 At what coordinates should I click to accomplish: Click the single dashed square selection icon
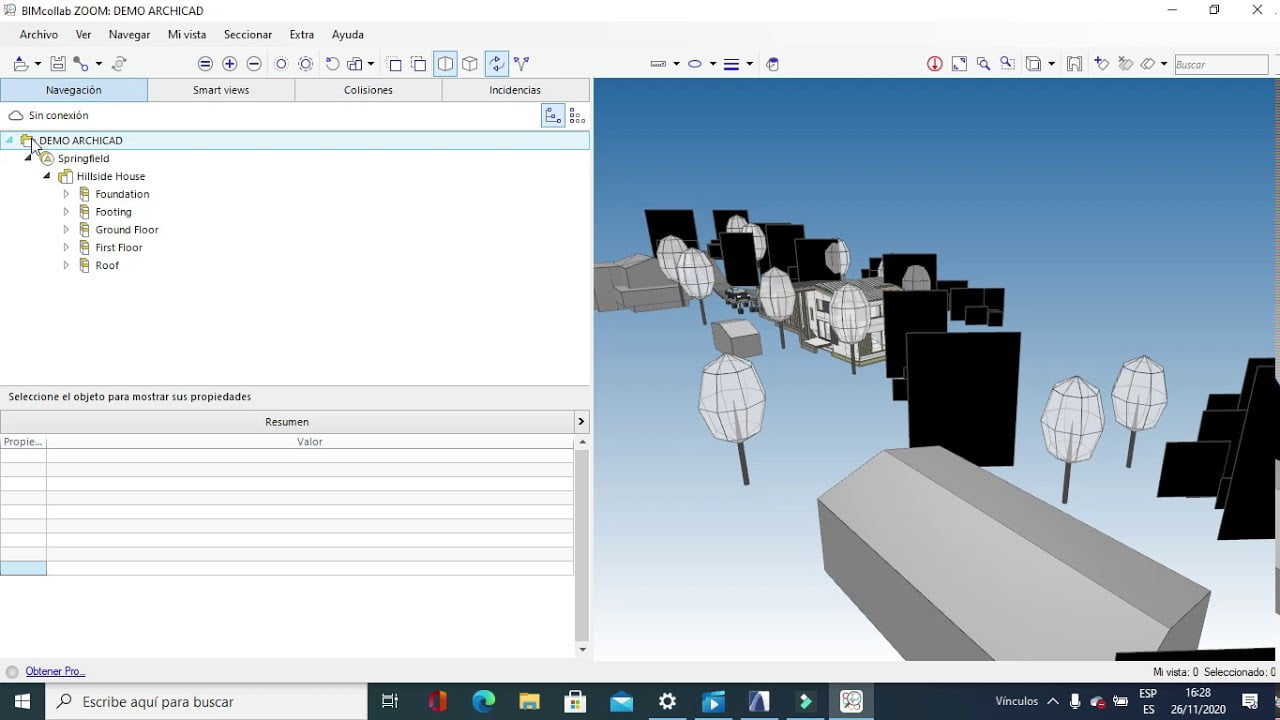395,64
